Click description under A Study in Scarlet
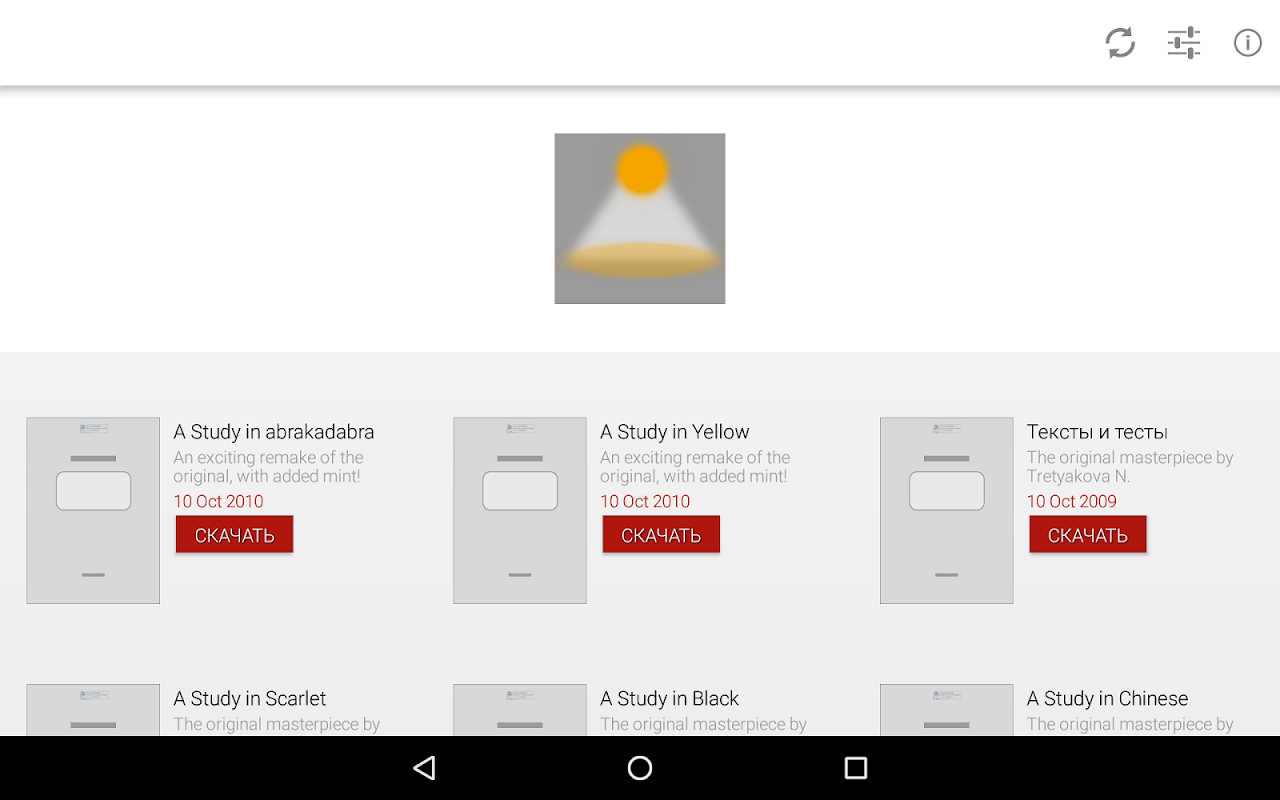Image resolution: width=1280 pixels, height=800 pixels. (277, 724)
